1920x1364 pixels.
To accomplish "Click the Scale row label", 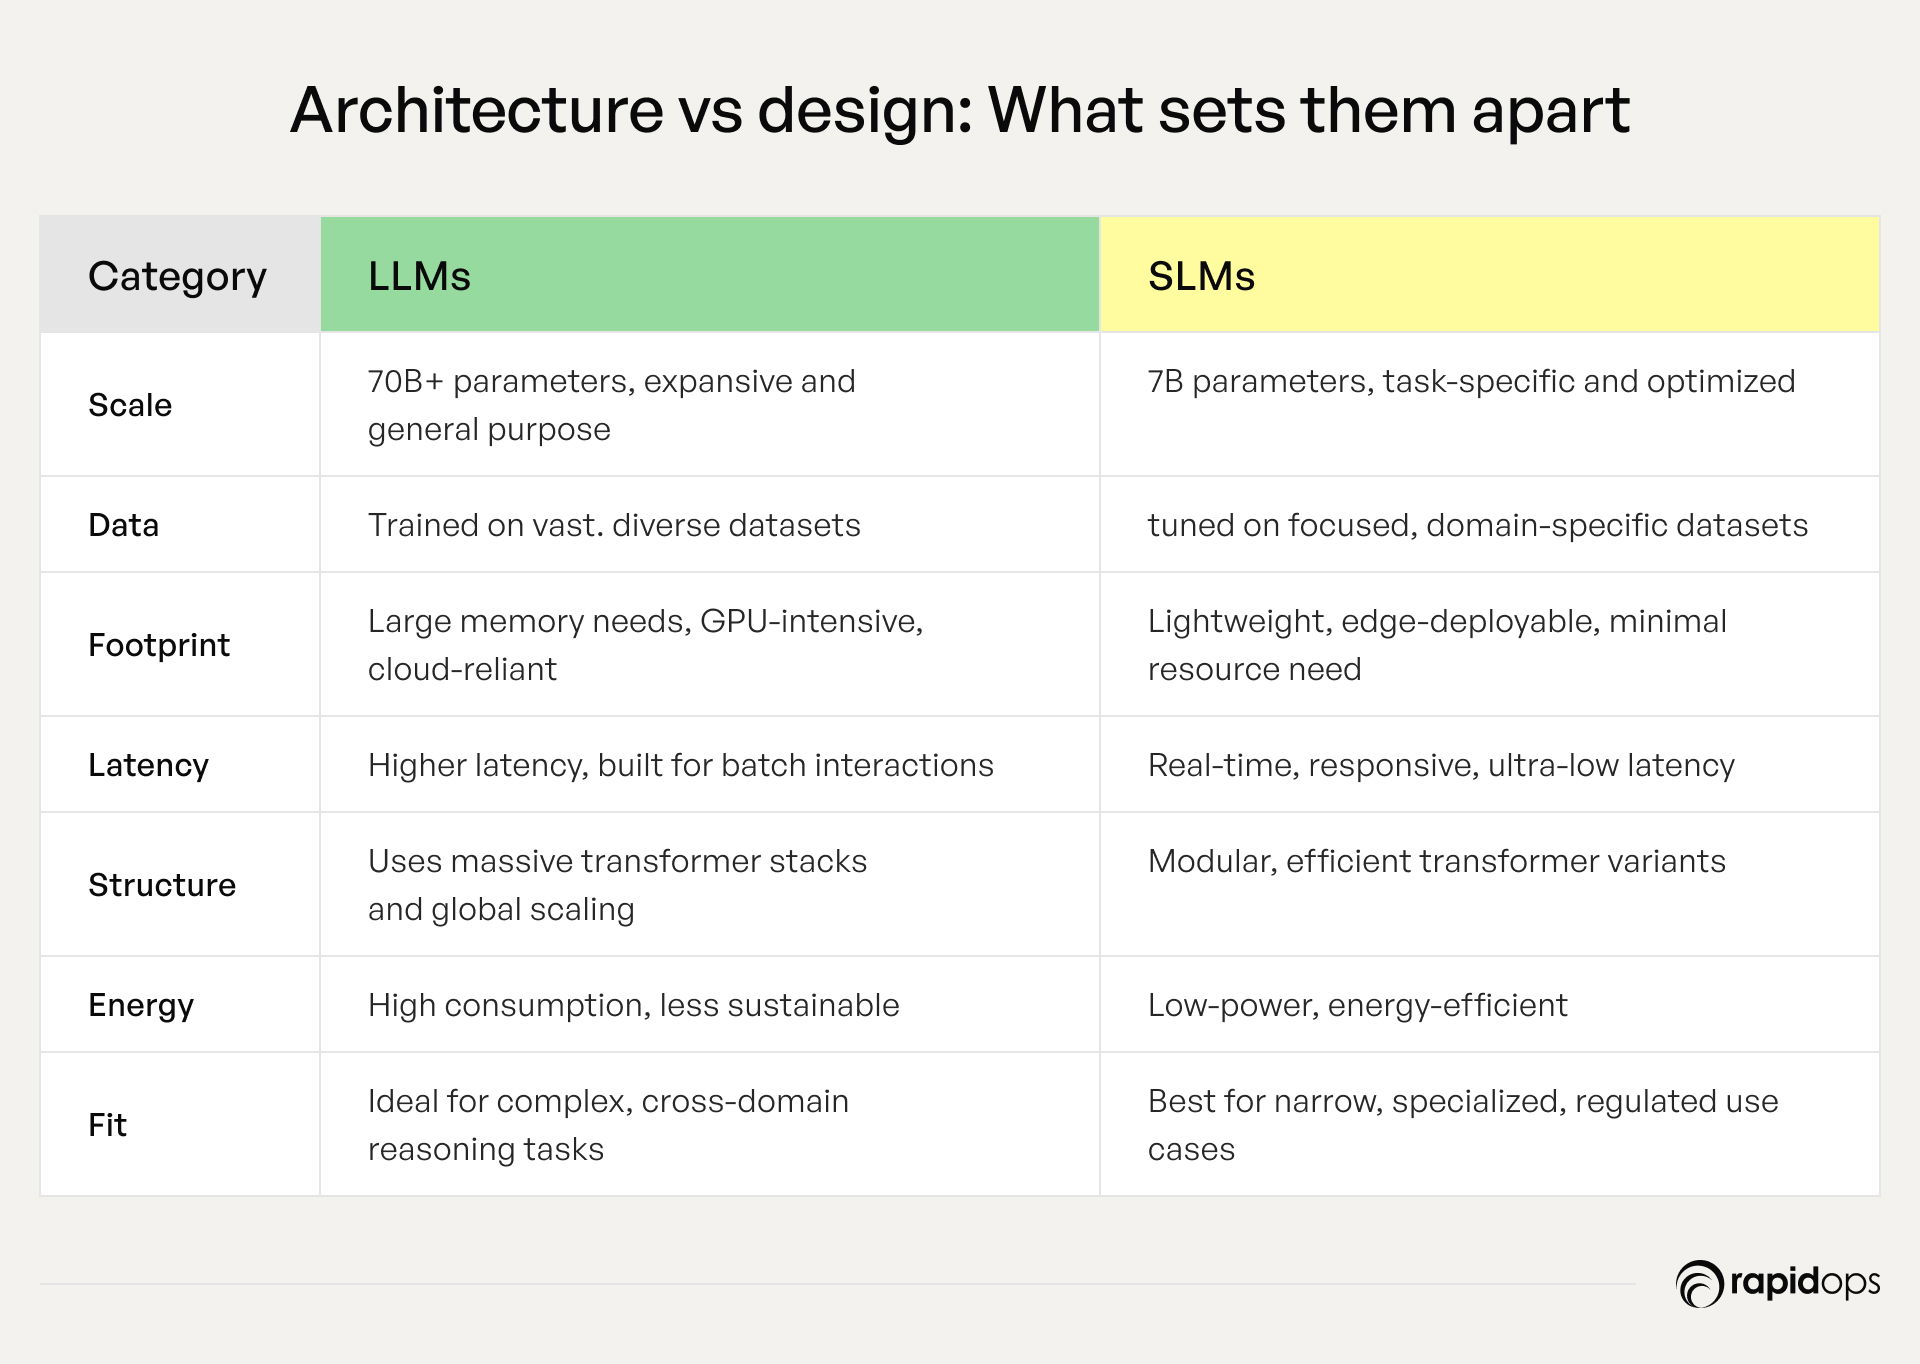I will pos(130,405).
